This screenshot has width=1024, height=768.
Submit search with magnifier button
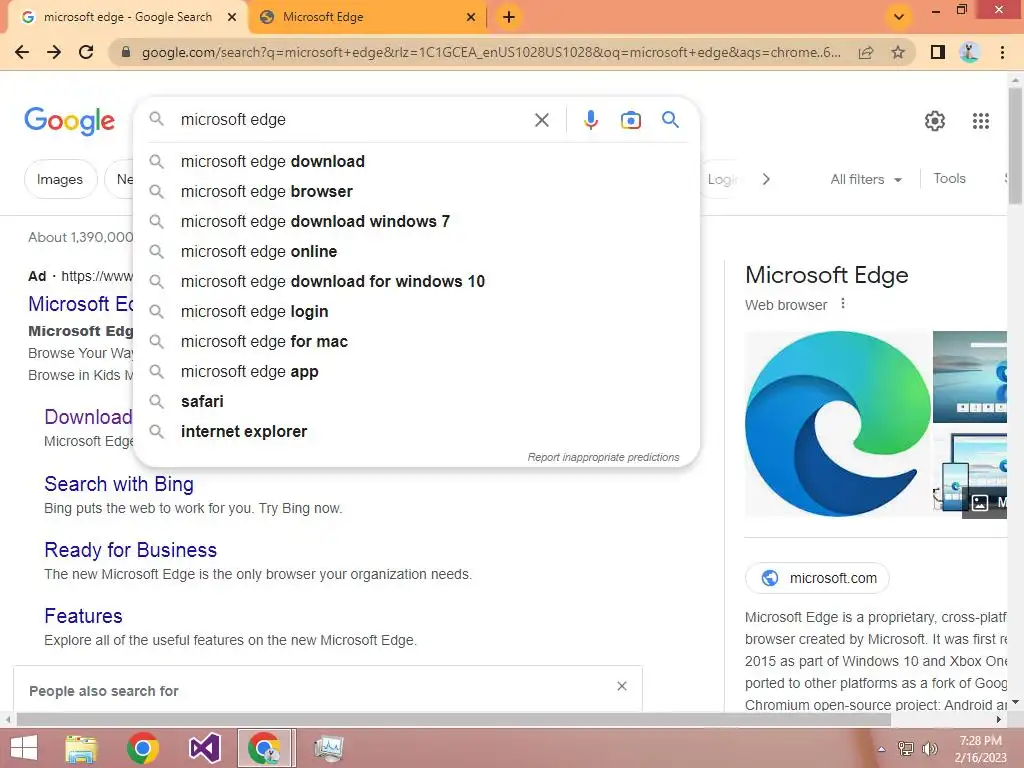670,120
